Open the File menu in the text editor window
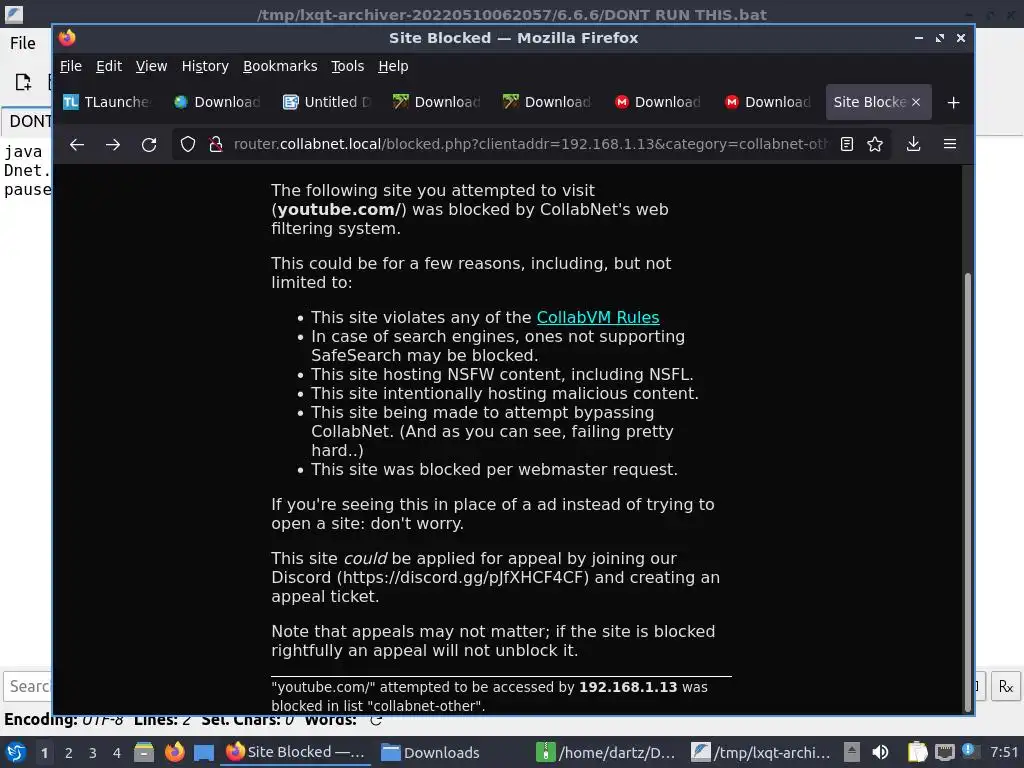1024x768 pixels. point(23,43)
